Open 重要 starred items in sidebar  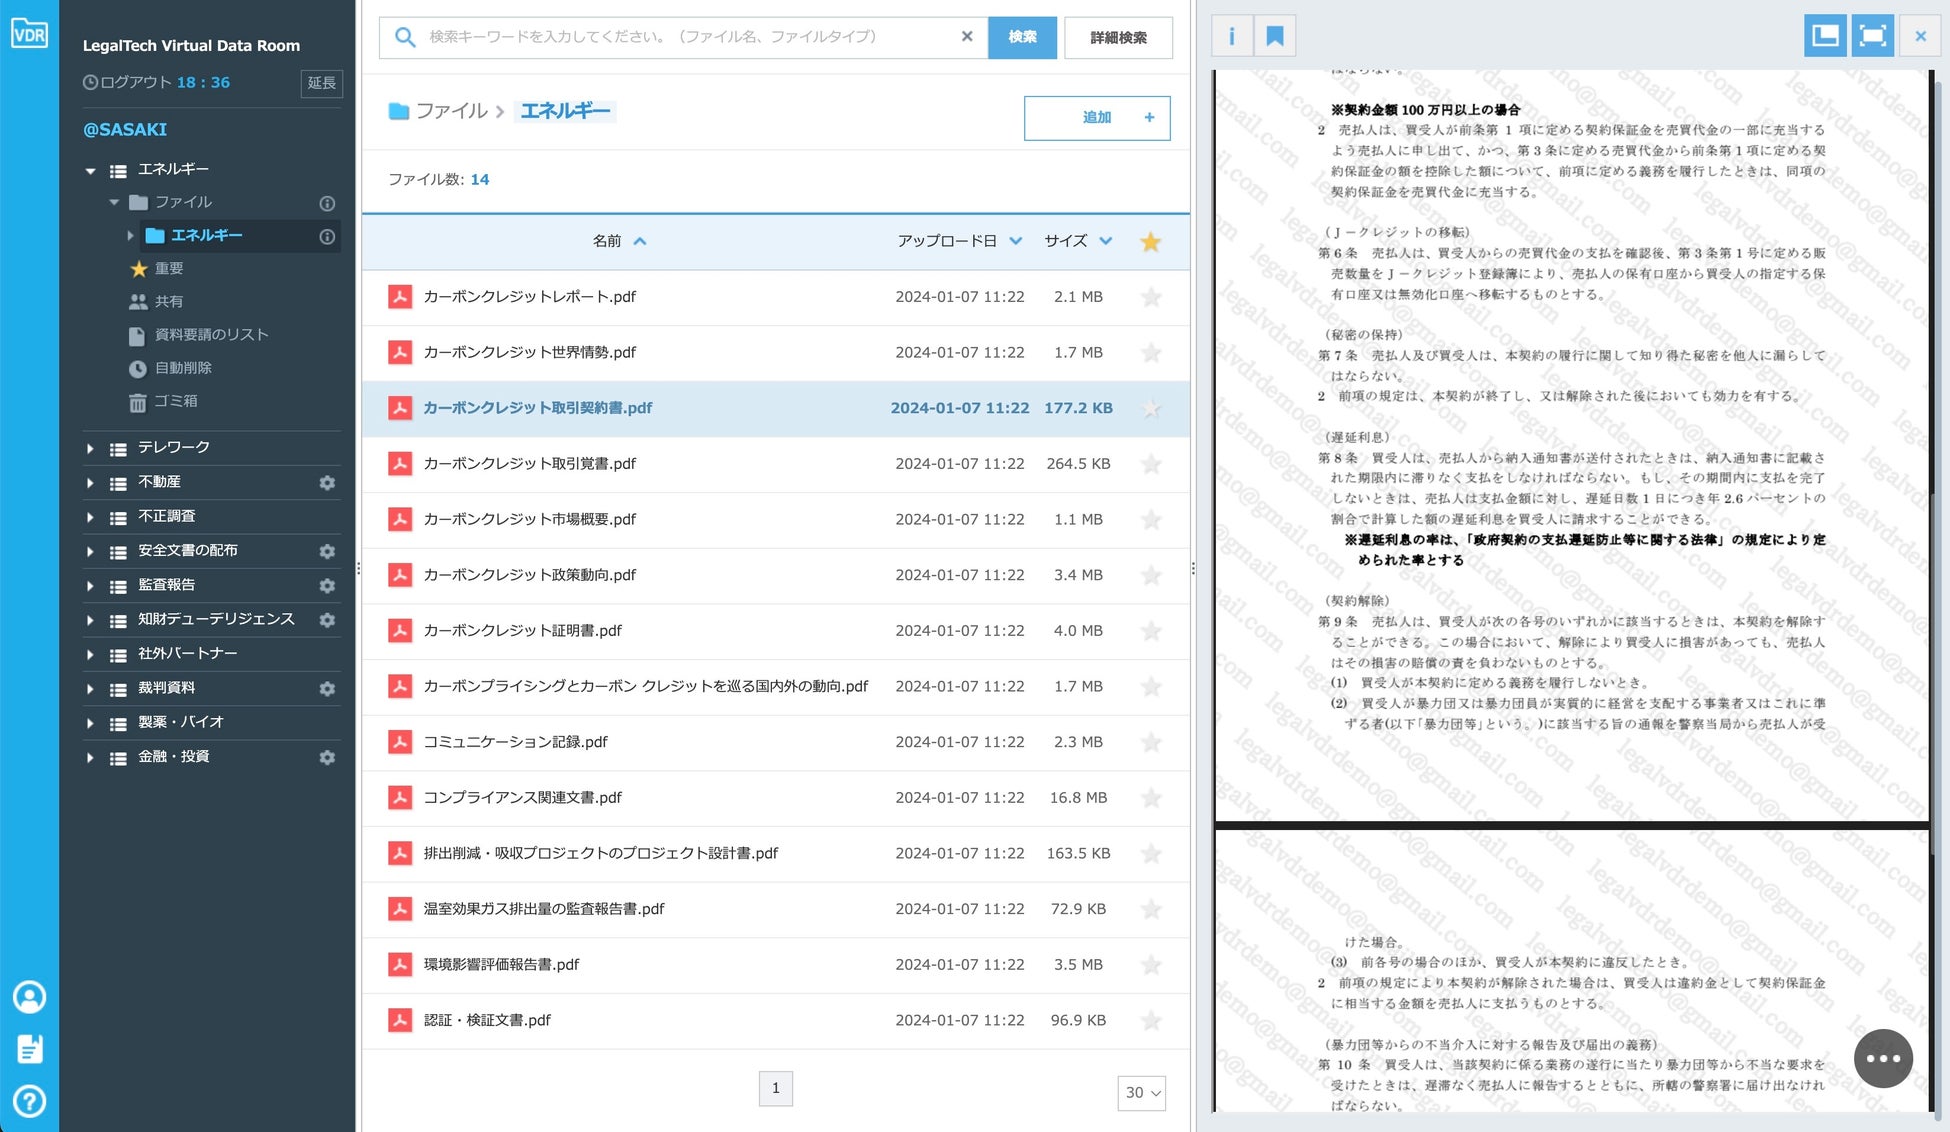pyautogui.click(x=169, y=268)
